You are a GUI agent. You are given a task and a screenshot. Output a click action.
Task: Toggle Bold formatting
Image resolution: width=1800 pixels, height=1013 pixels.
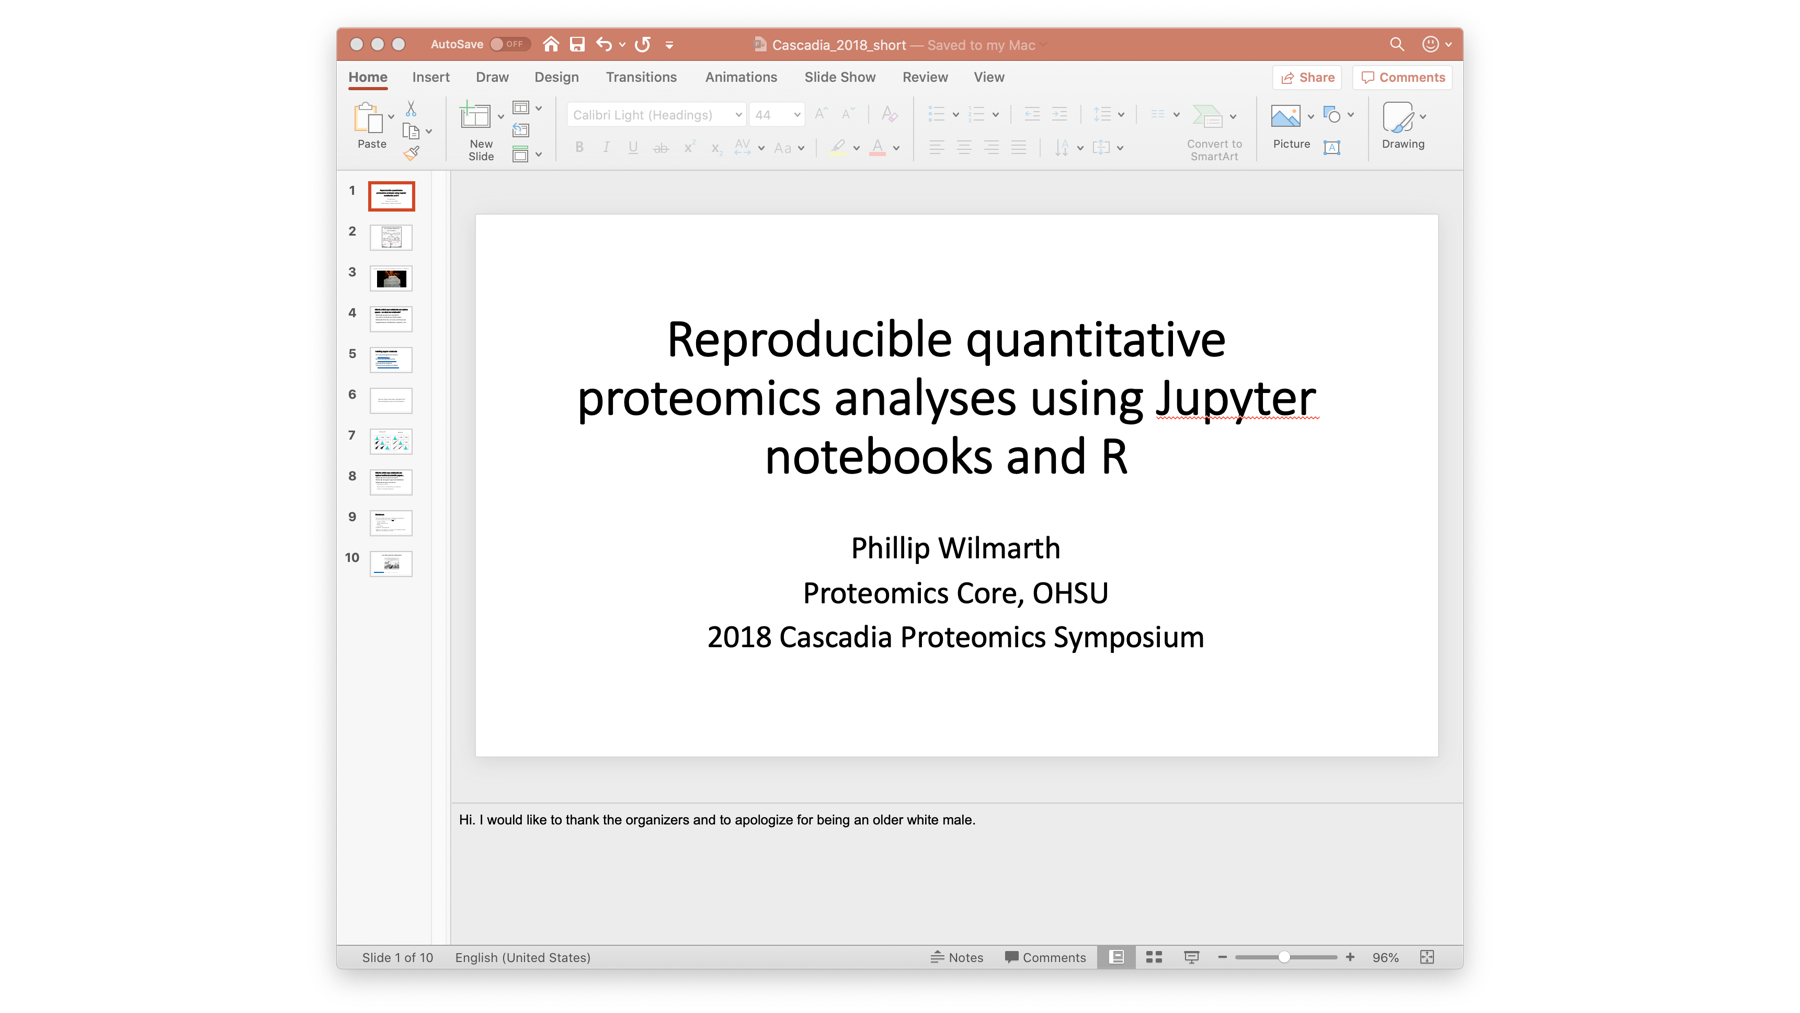point(579,148)
